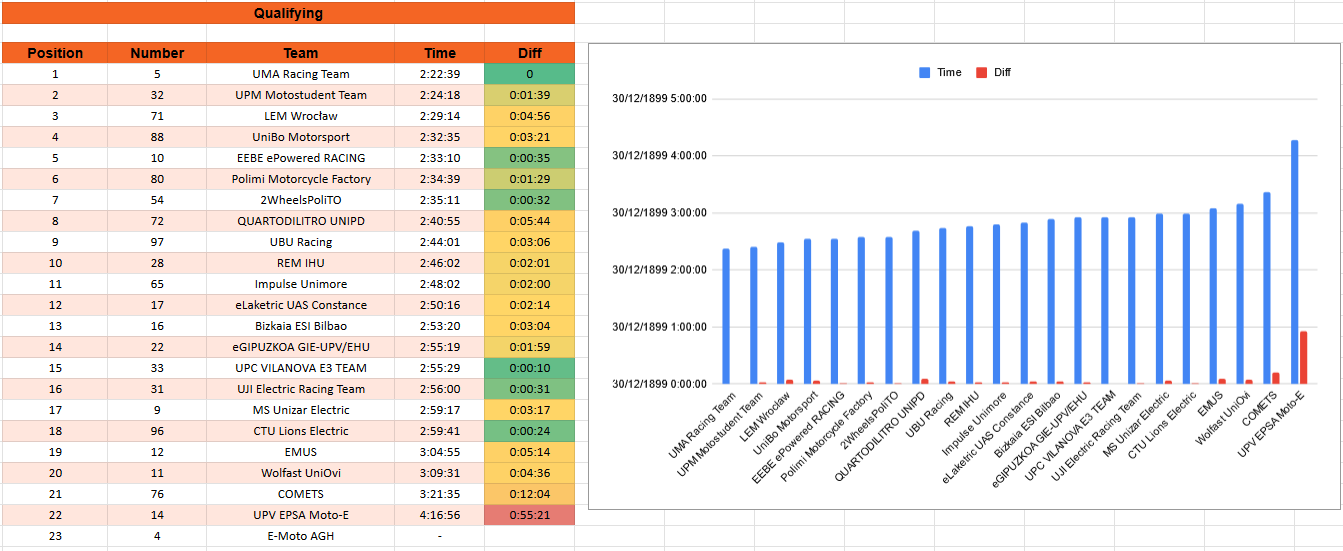Select the UMA Racing Team cell

(x=301, y=74)
